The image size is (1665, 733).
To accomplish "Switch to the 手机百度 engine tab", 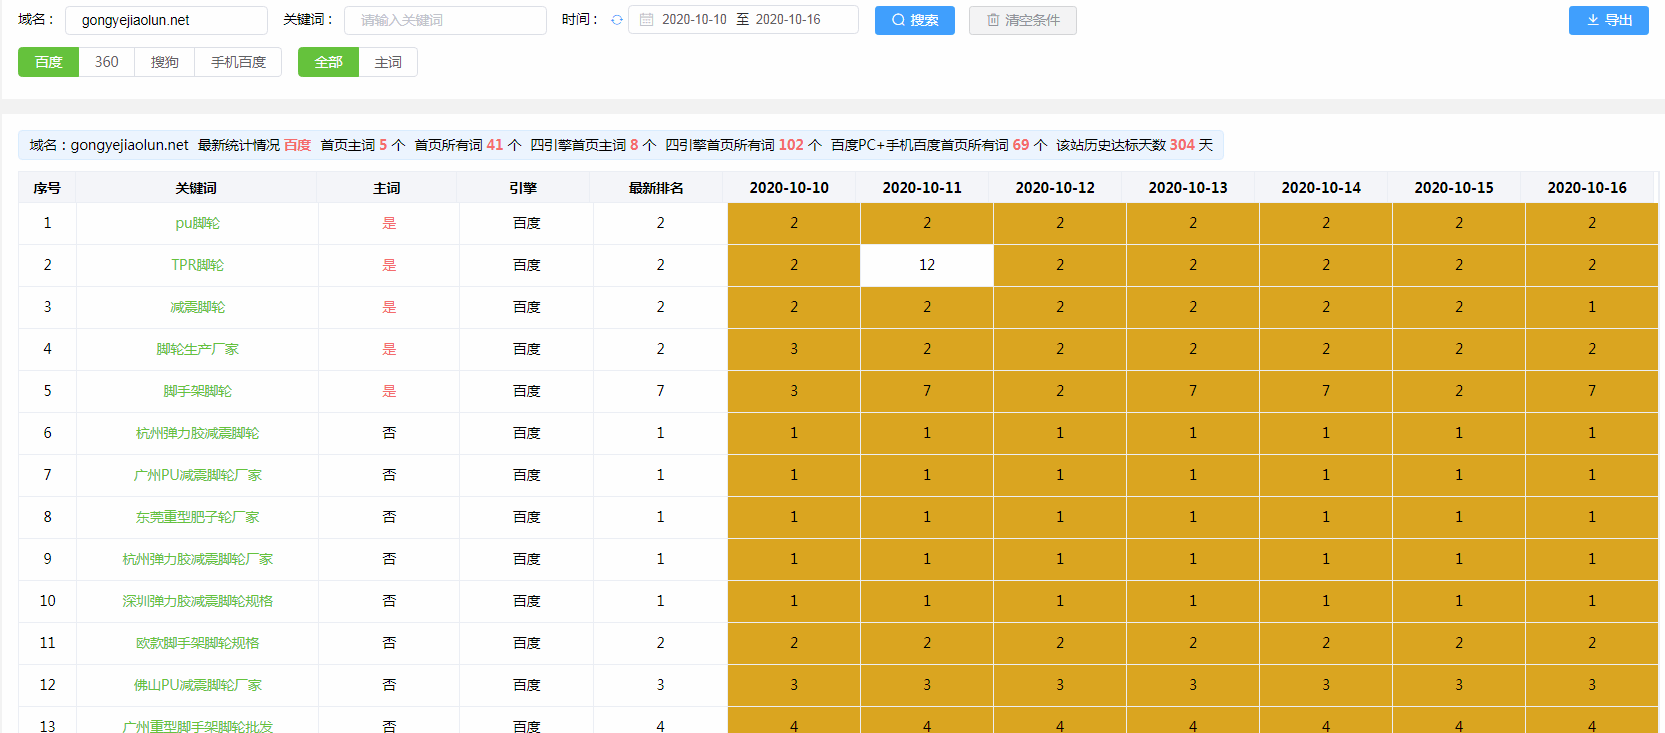I will click(x=238, y=62).
